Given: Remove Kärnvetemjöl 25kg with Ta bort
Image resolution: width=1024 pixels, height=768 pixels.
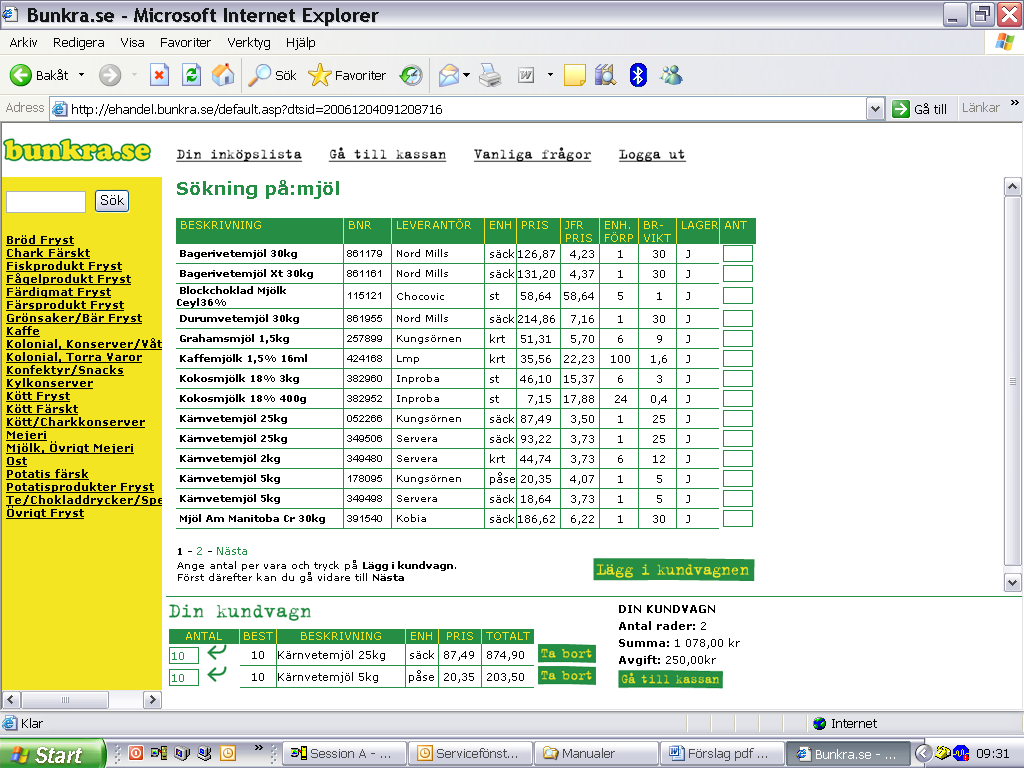Looking at the screenshot, I should 566,654.
